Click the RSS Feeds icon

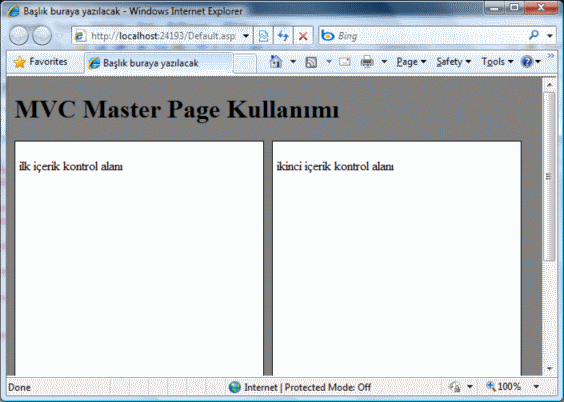pyautogui.click(x=311, y=62)
